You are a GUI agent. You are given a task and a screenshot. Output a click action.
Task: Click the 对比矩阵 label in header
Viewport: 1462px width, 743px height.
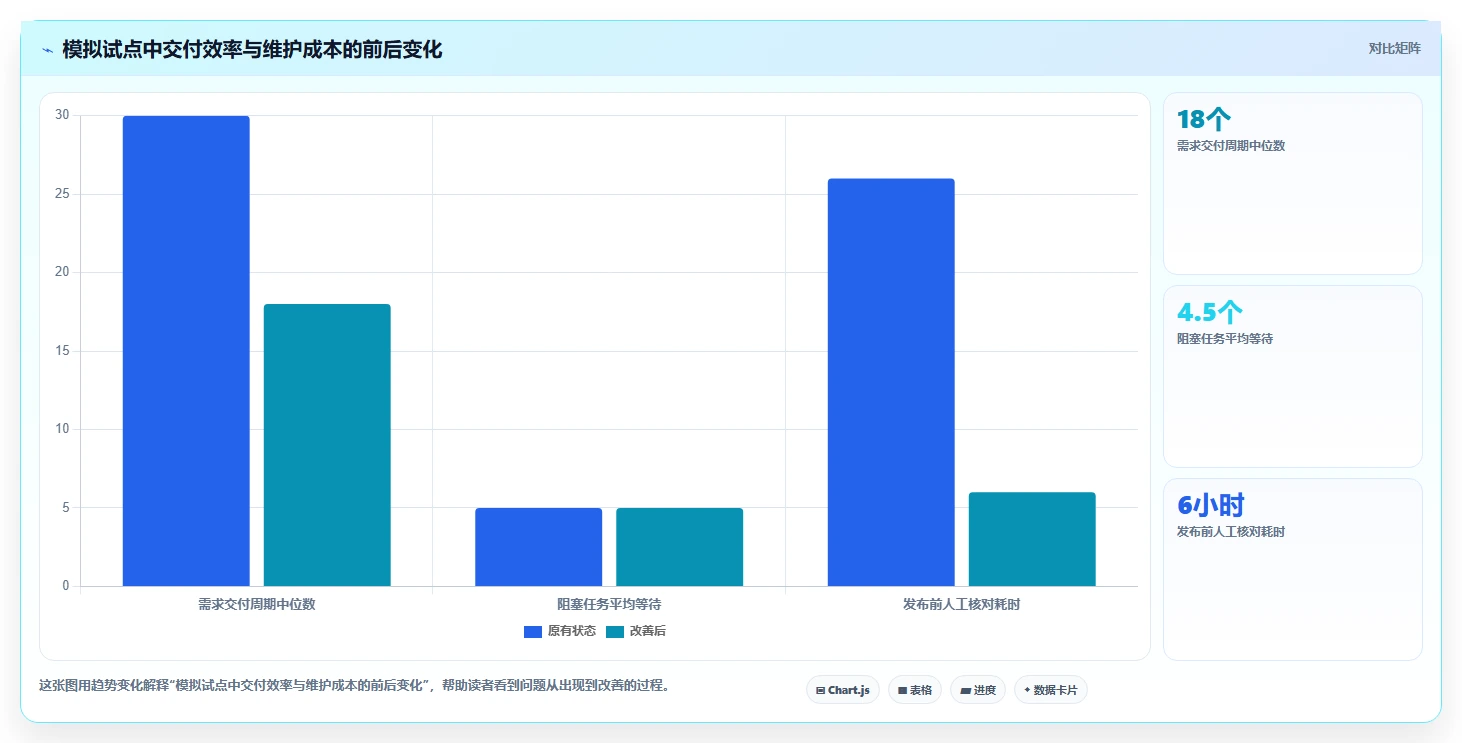(x=1394, y=48)
